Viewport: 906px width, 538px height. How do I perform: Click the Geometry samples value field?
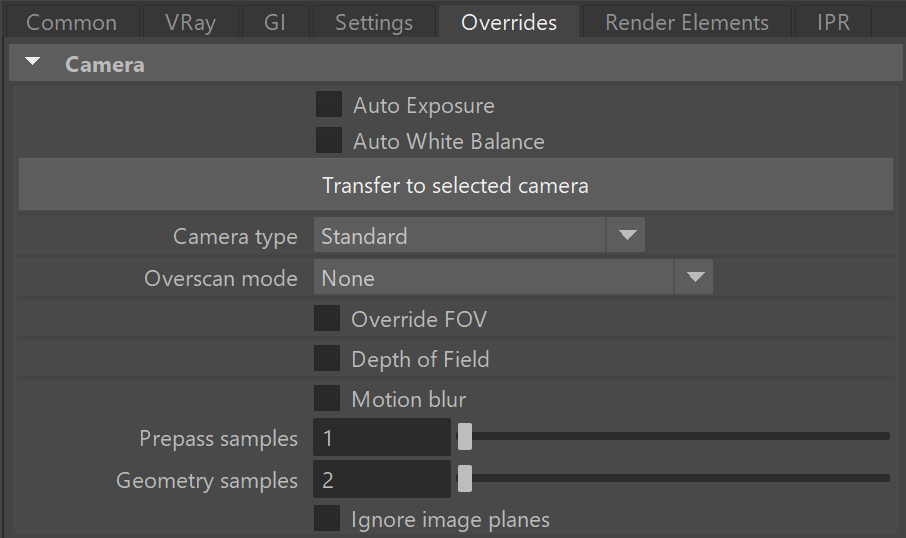[382, 480]
